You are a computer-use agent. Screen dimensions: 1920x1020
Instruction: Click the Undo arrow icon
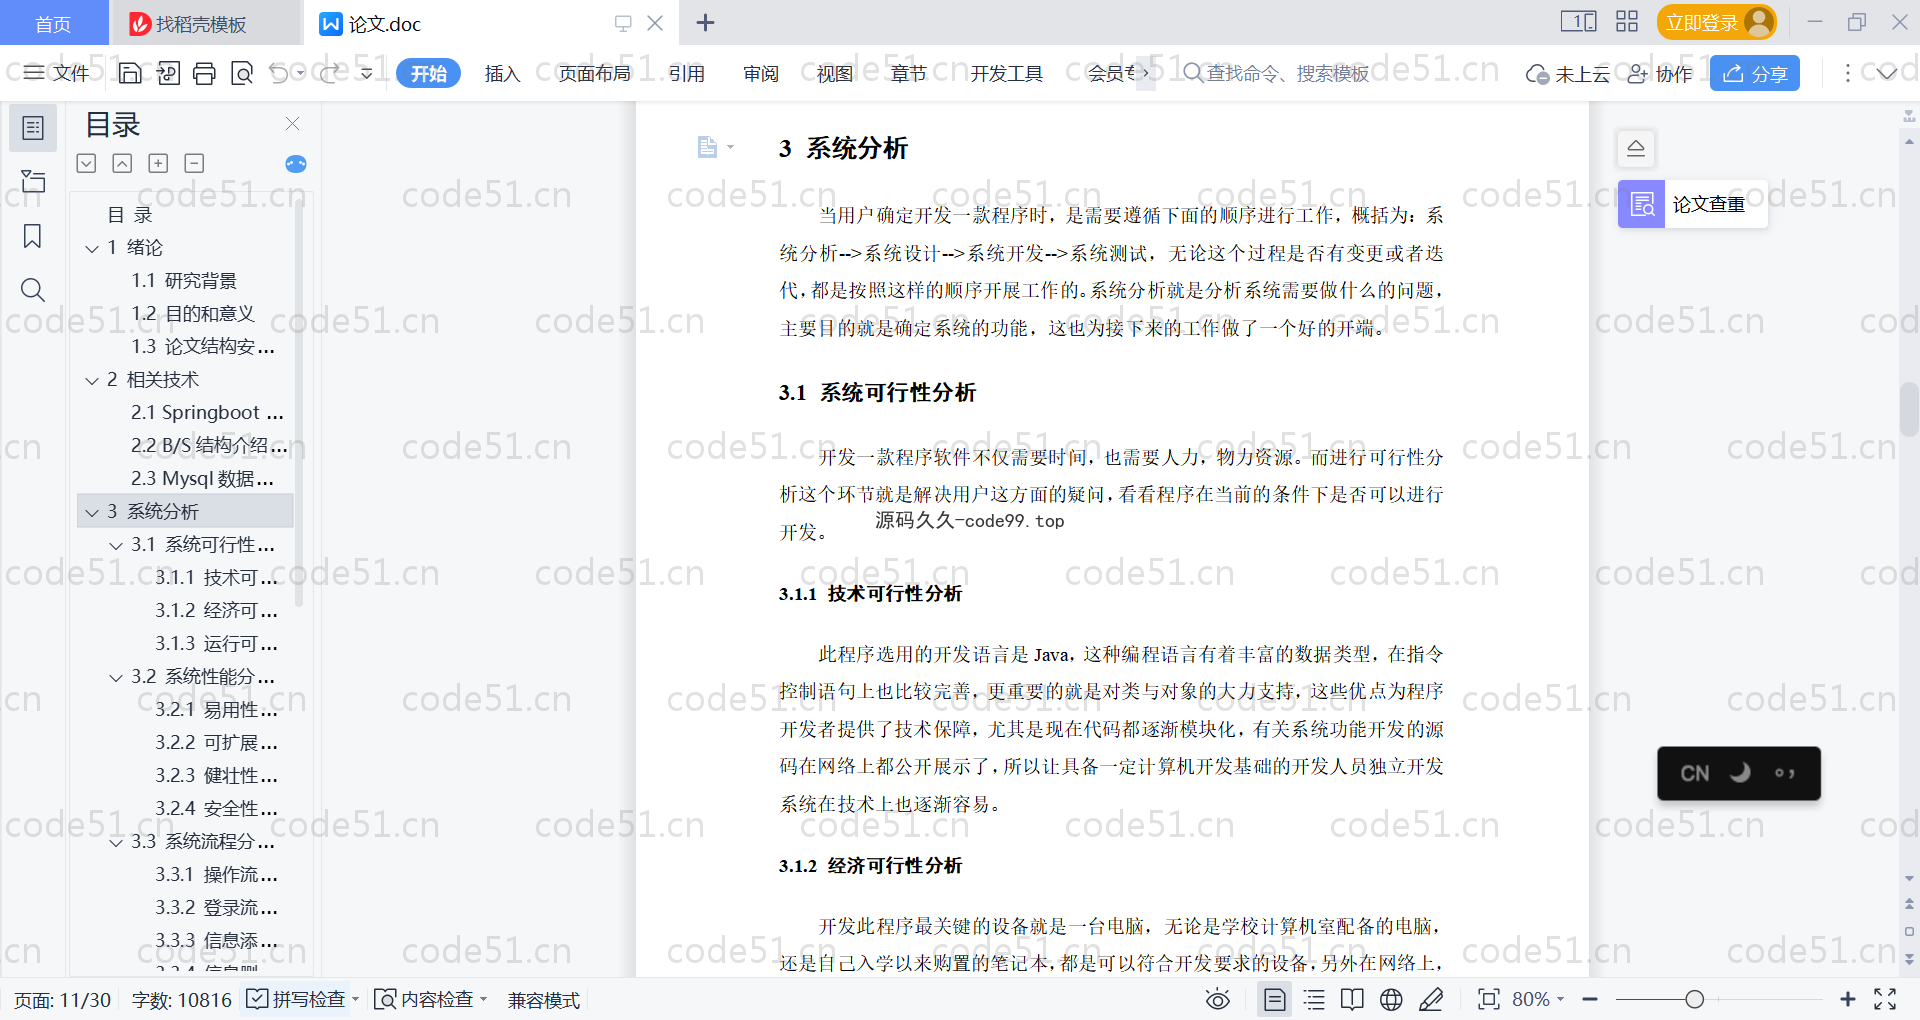click(x=279, y=73)
